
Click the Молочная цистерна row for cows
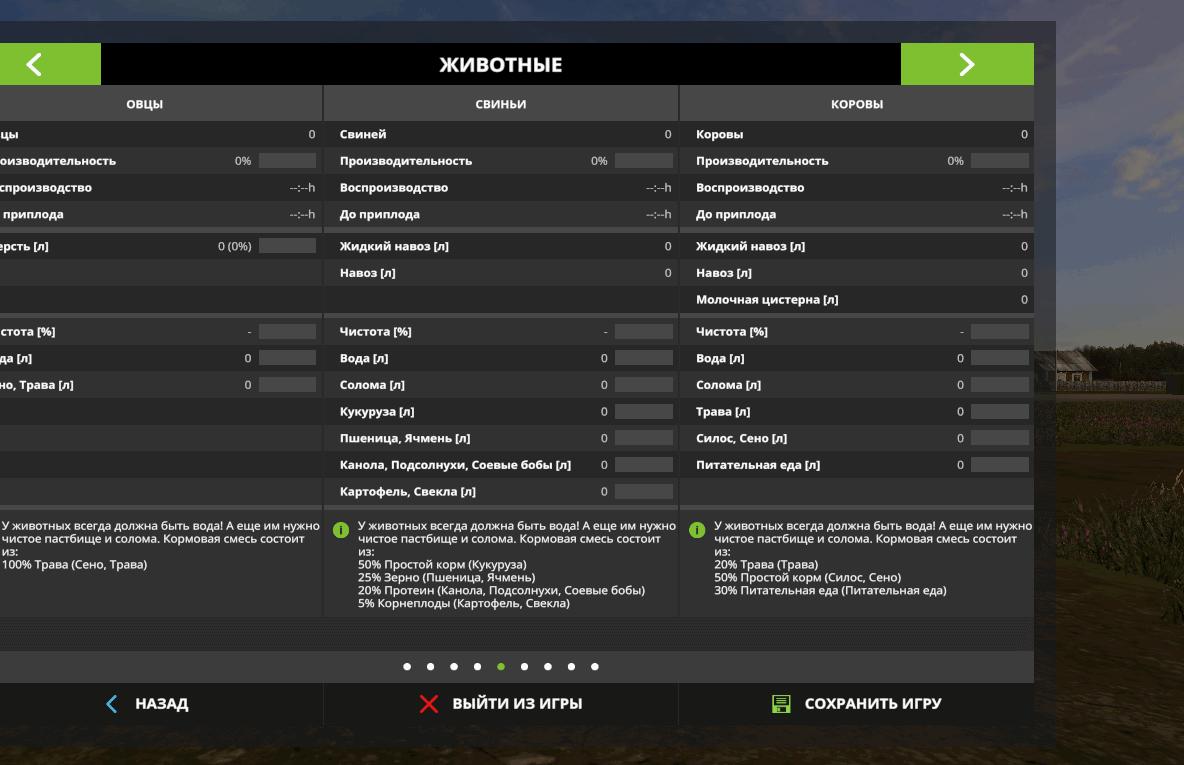coord(856,300)
